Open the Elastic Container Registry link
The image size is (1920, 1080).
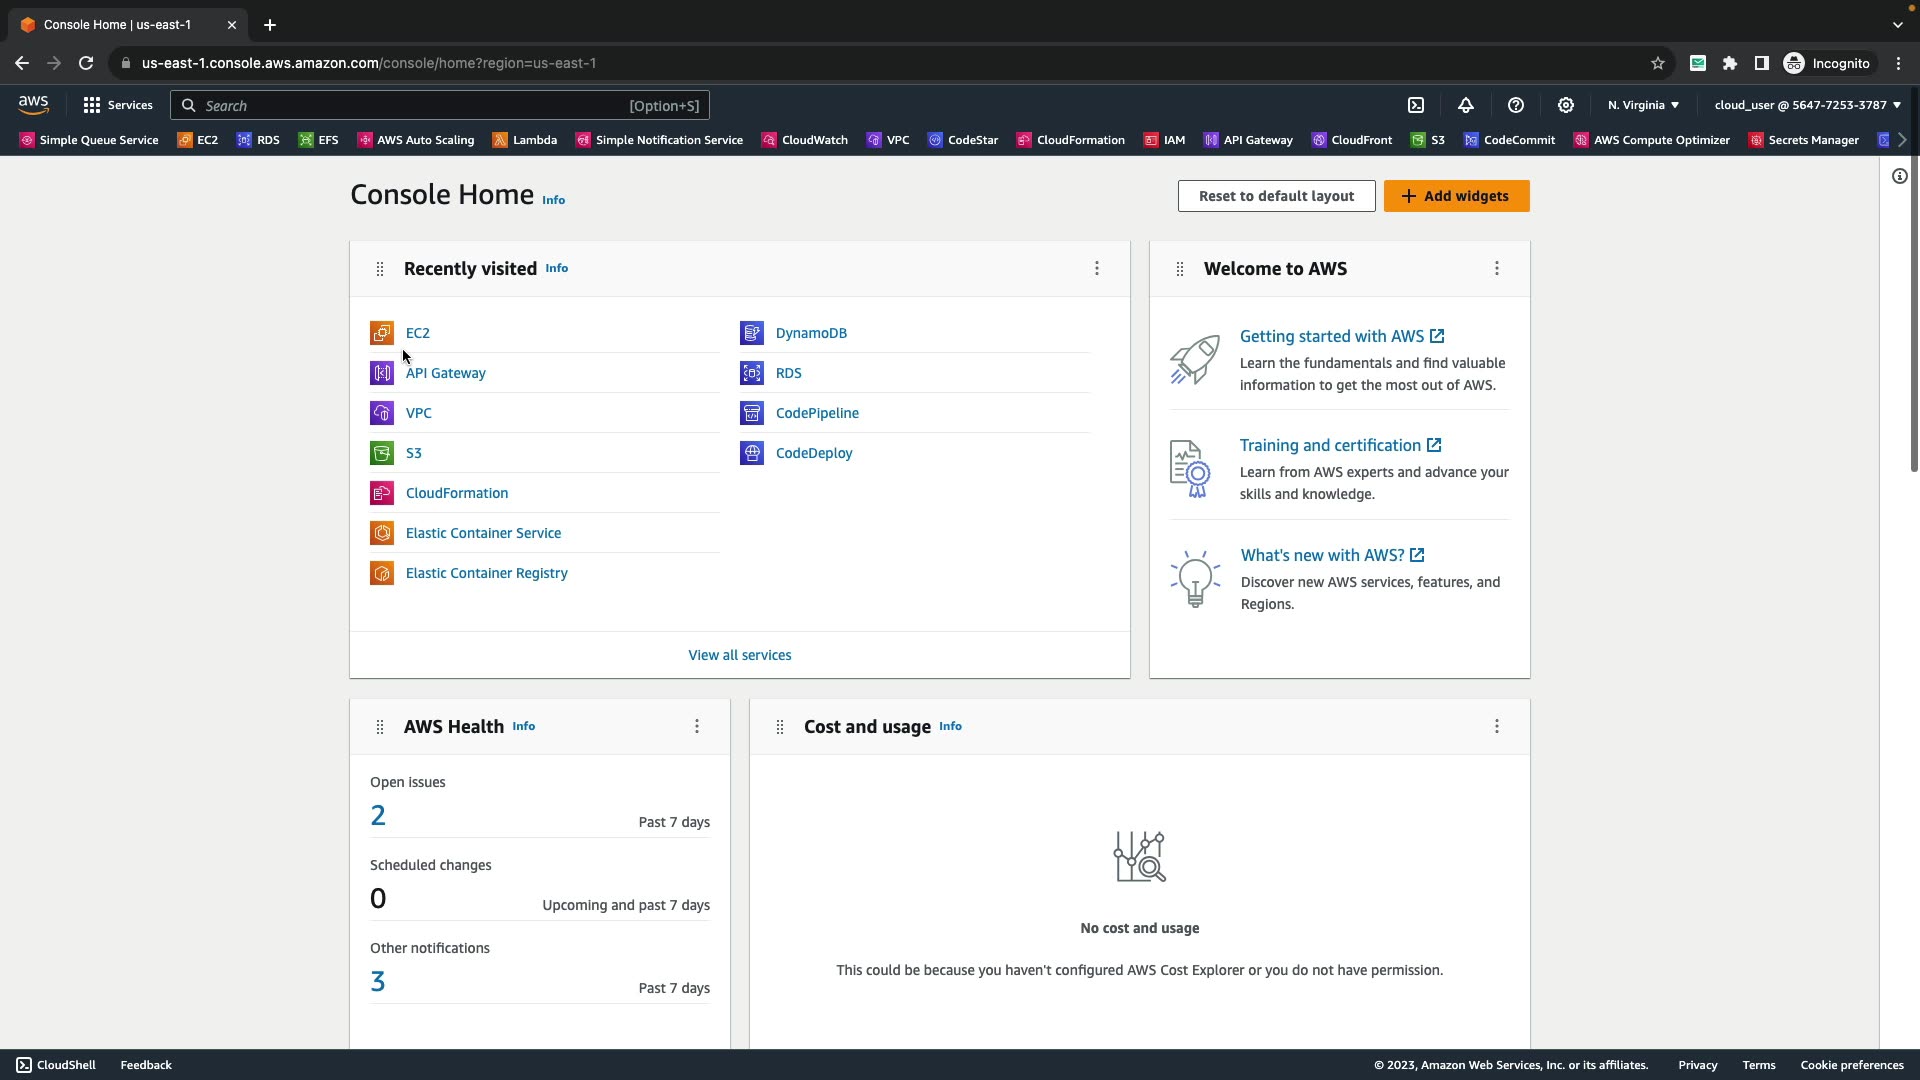(x=487, y=573)
